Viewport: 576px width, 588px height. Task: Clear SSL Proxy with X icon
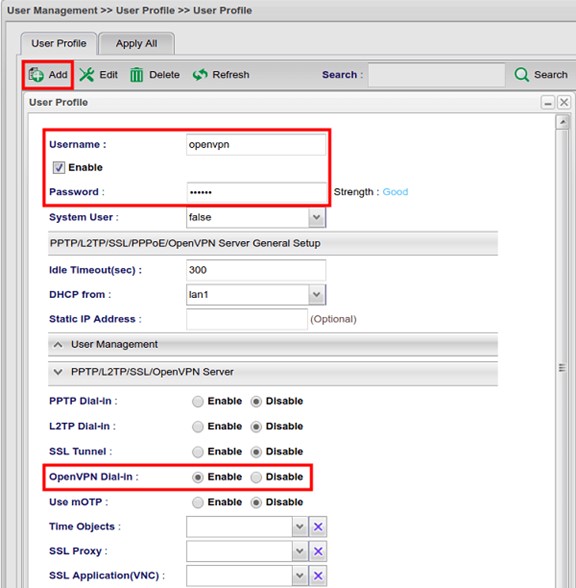pyautogui.click(x=318, y=551)
